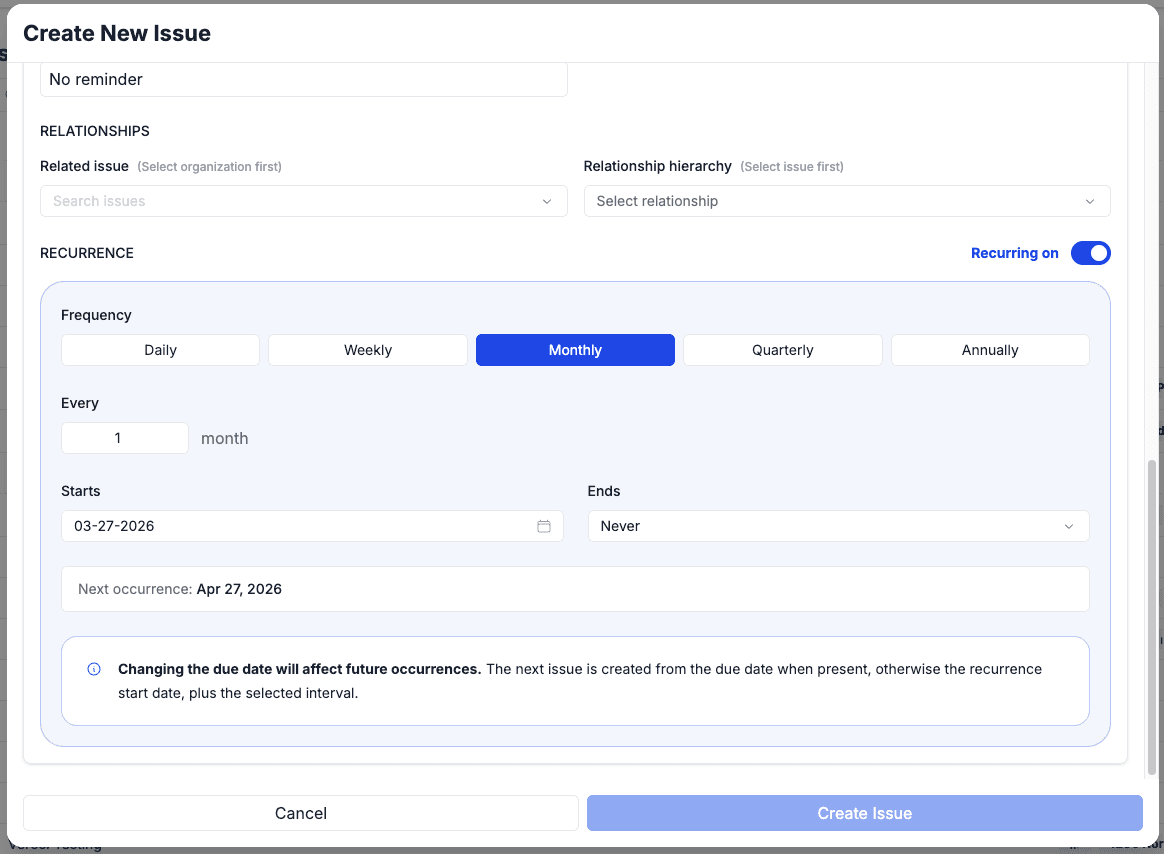Click the No reminder field
This screenshot has height=854, width=1164.
coord(303,79)
